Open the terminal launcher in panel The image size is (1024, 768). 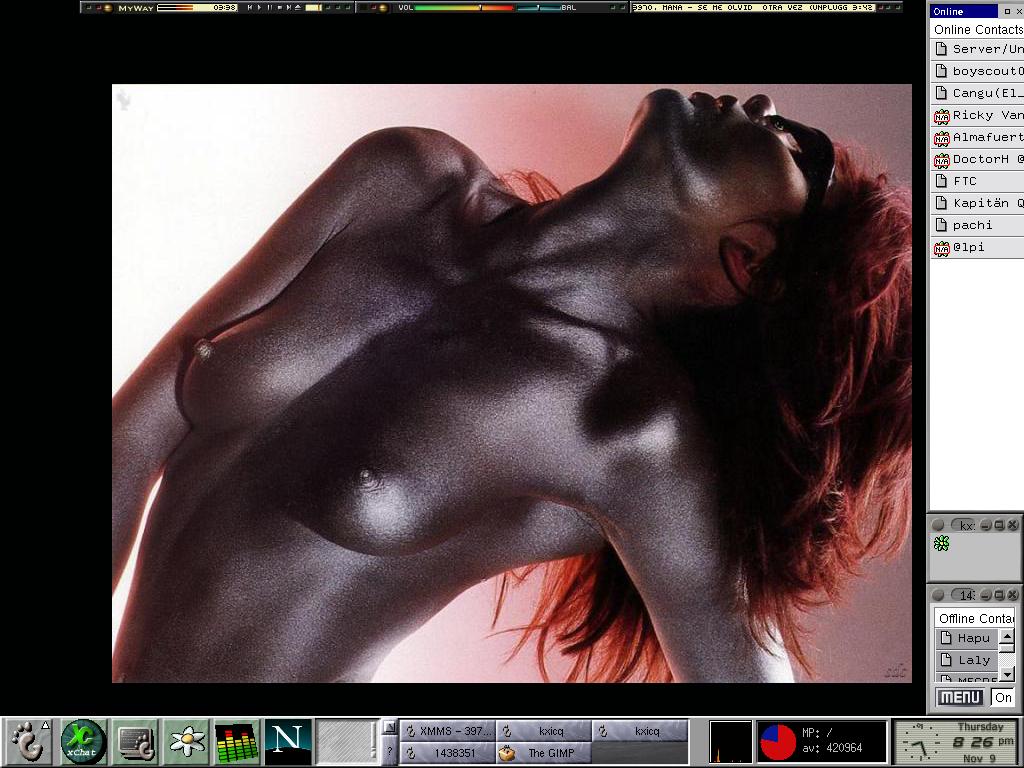click(135, 741)
